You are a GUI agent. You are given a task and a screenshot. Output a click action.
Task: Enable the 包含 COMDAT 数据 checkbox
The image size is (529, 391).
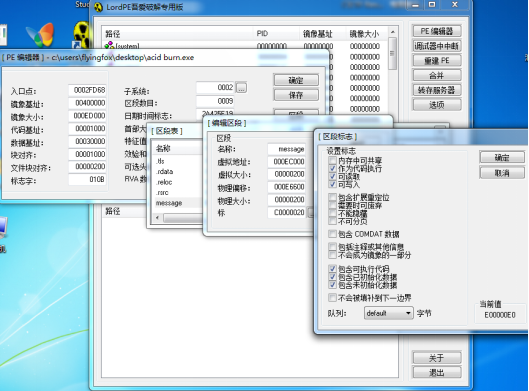(332, 234)
